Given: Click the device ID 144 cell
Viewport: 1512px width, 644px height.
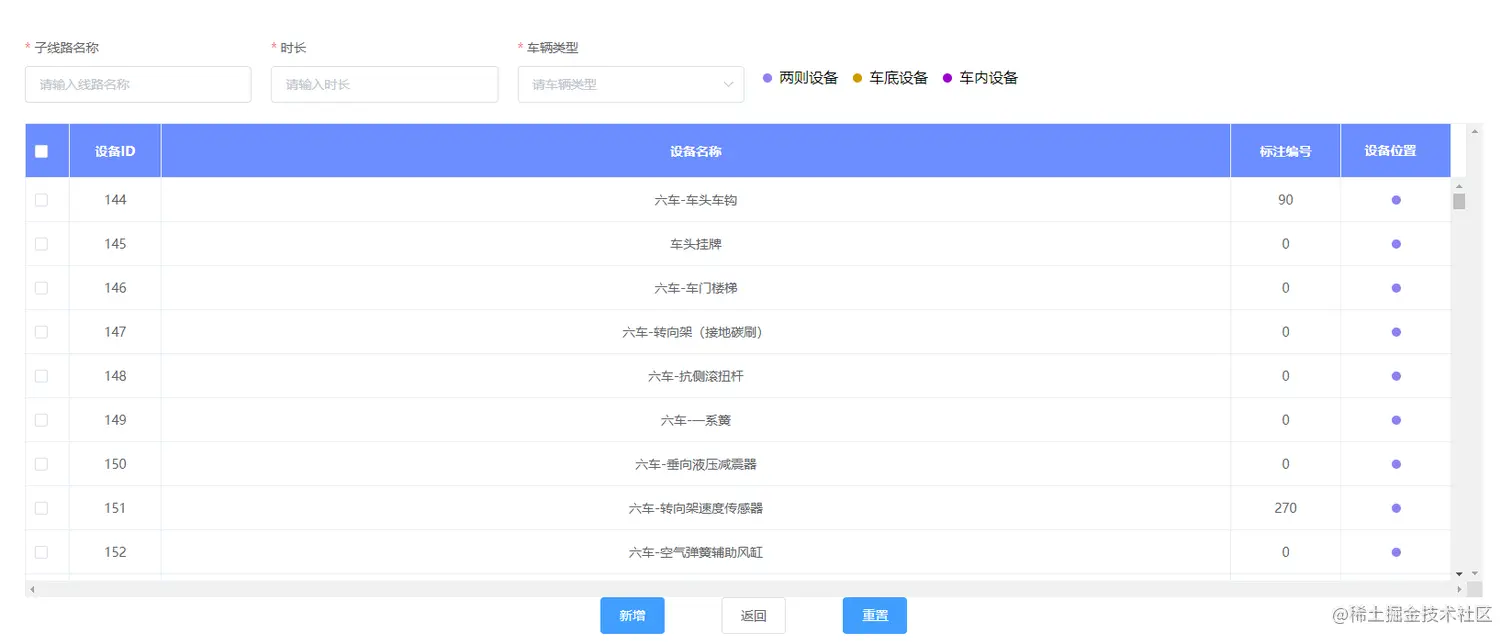Looking at the screenshot, I should click(x=115, y=200).
